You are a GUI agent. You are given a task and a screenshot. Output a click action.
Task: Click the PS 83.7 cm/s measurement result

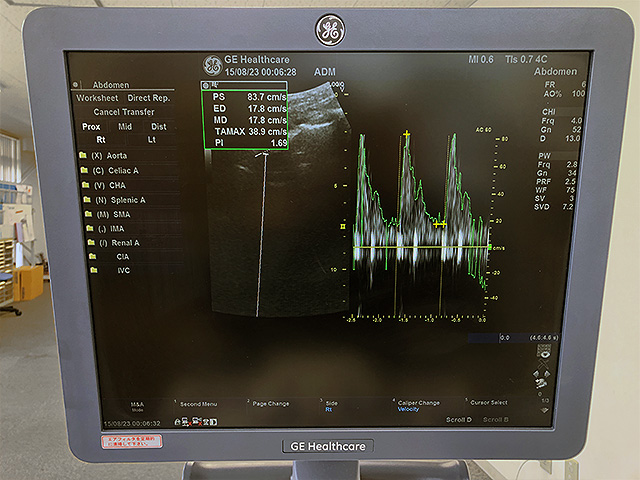pos(247,96)
